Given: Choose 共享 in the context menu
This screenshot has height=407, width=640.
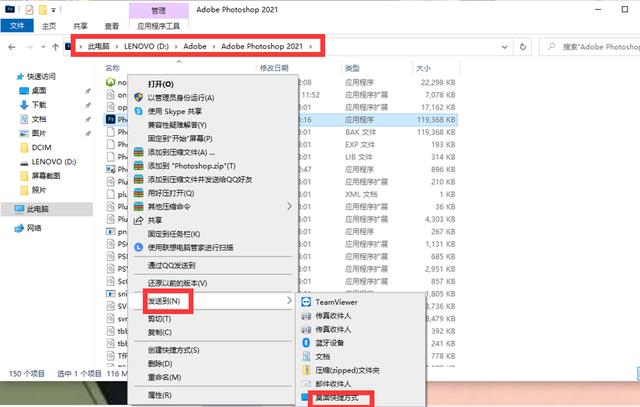Looking at the screenshot, I should tap(212, 220).
